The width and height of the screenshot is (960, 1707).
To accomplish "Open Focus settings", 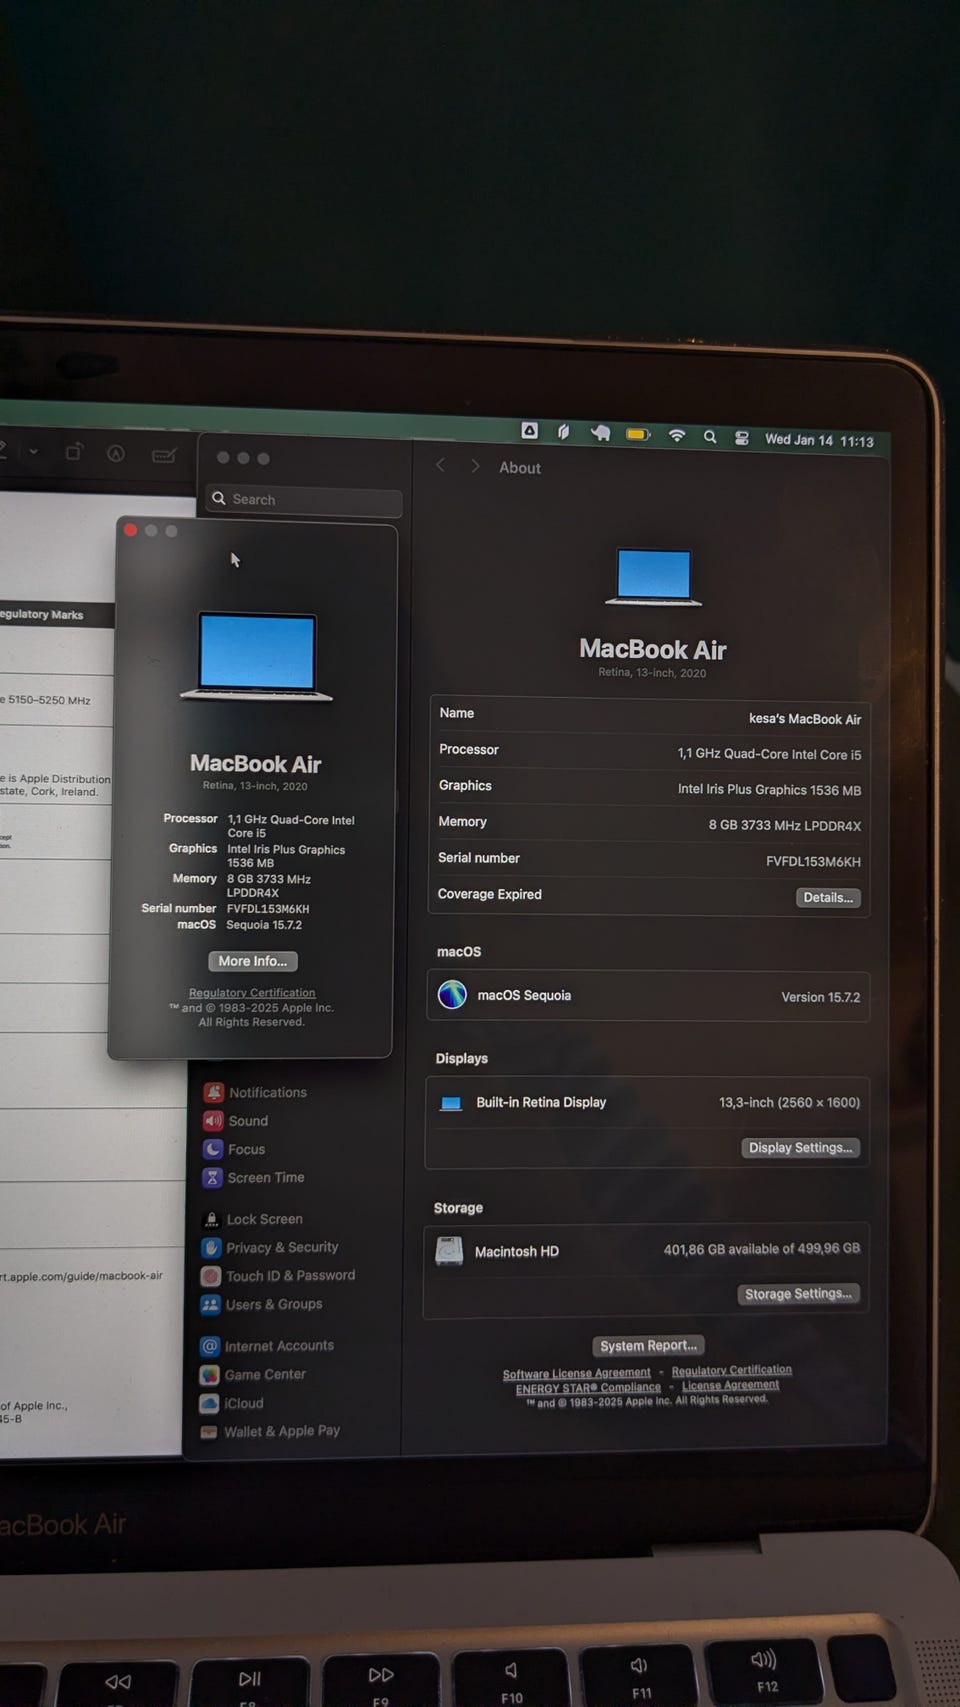I will (234, 1149).
